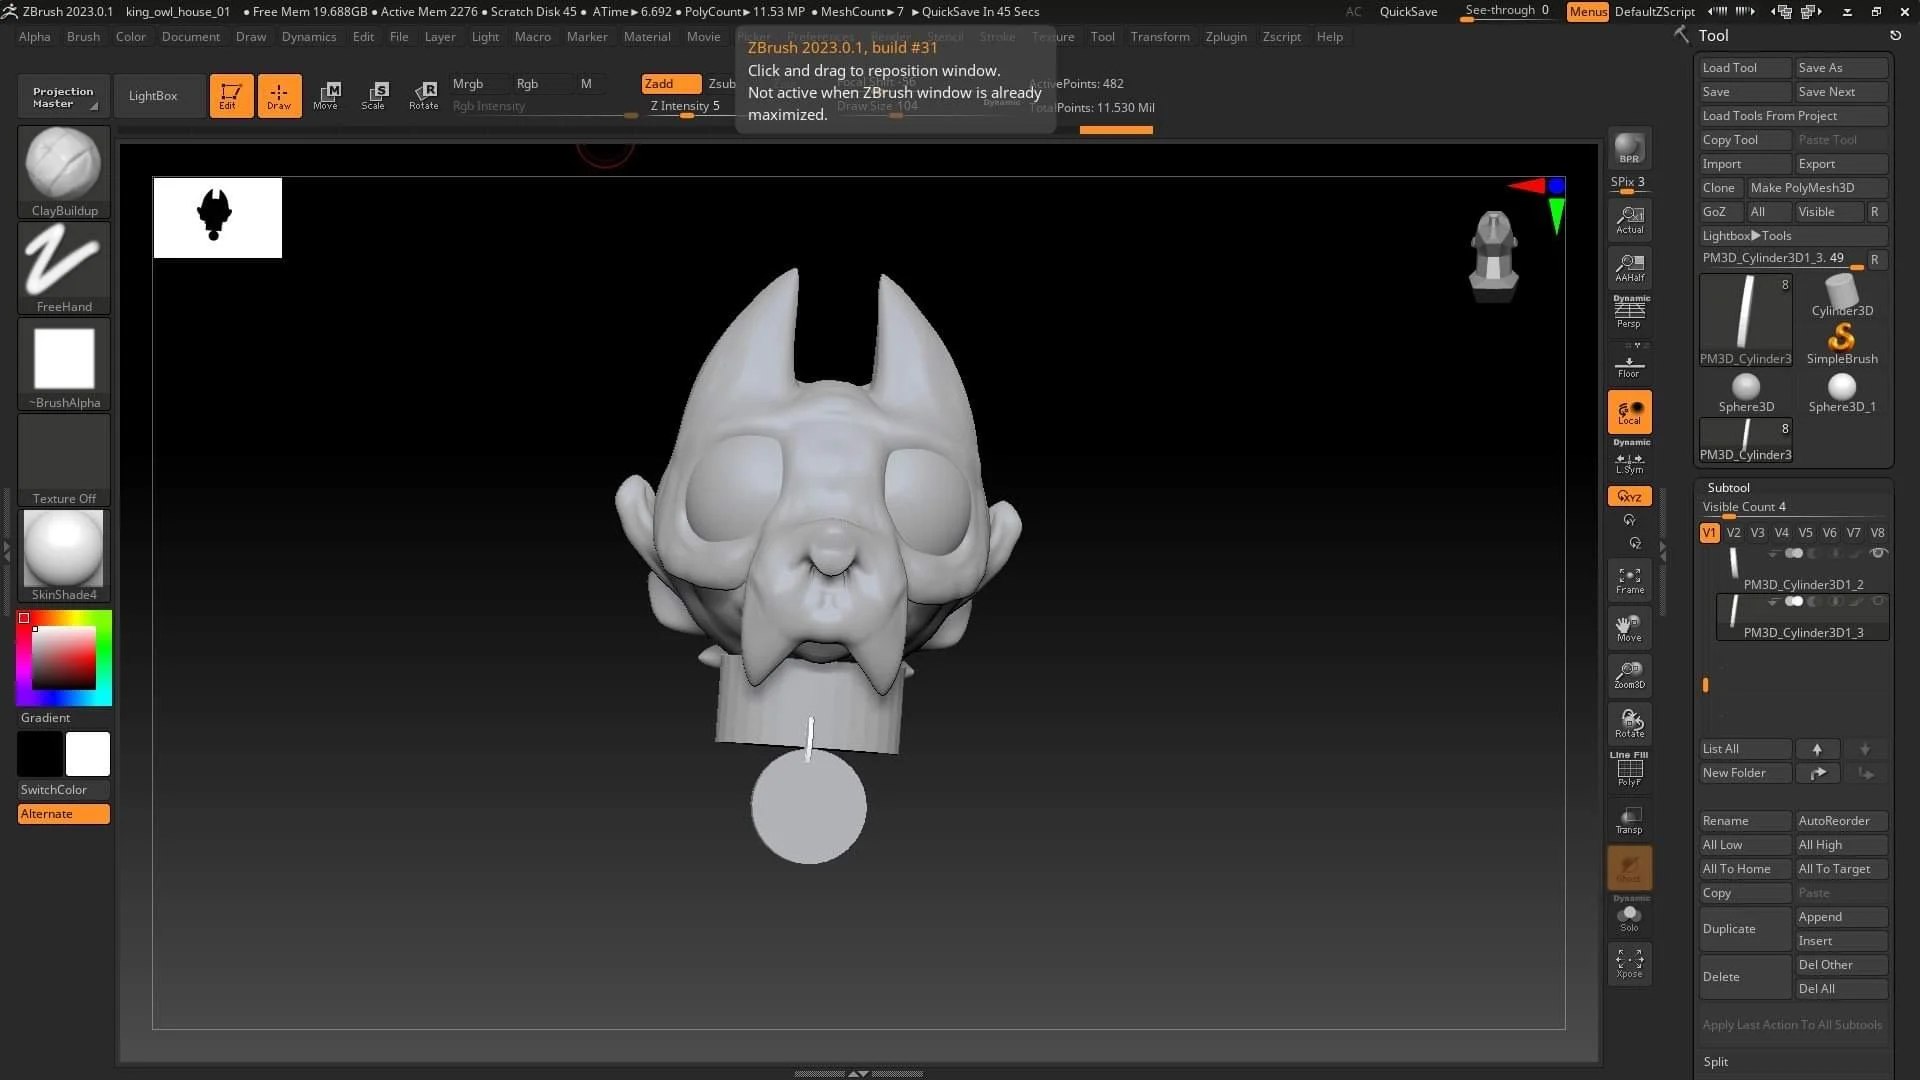Screen dimensions: 1920x1080
Task: Click the Zoom3D navigation icon
Action: [x=1629, y=676]
